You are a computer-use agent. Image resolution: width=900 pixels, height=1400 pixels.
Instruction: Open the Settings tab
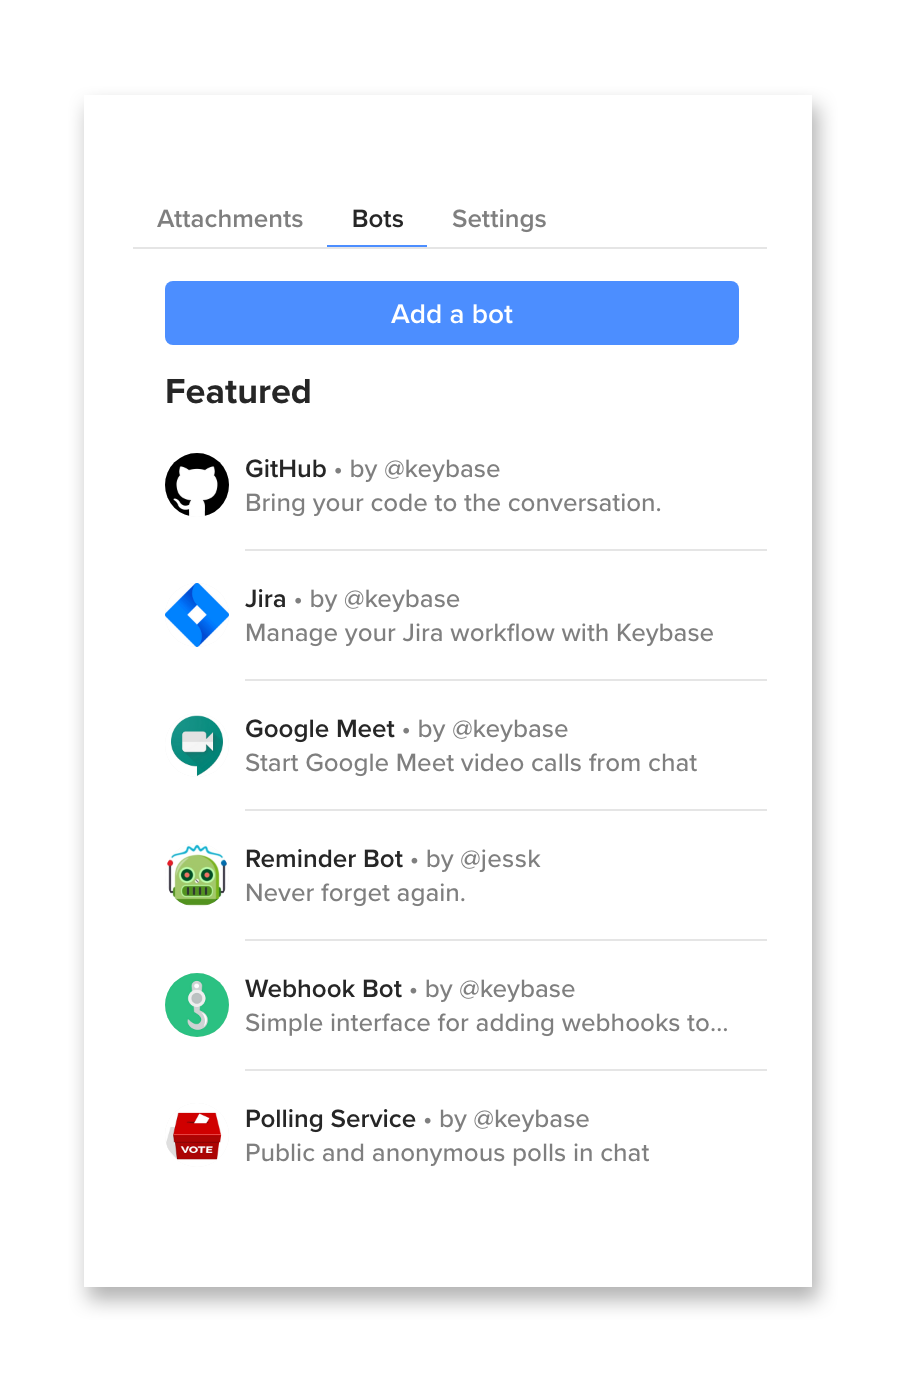(x=499, y=219)
